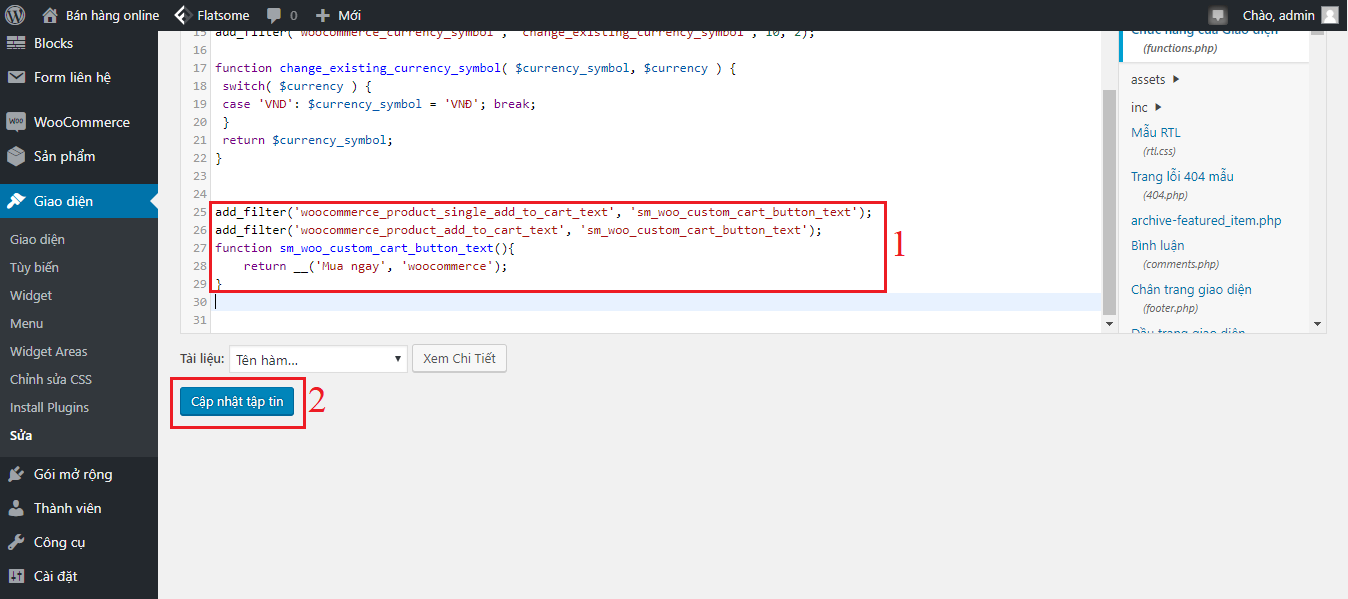Click the Xem Chi Tiết button
1348x599 pixels.
pos(459,358)
